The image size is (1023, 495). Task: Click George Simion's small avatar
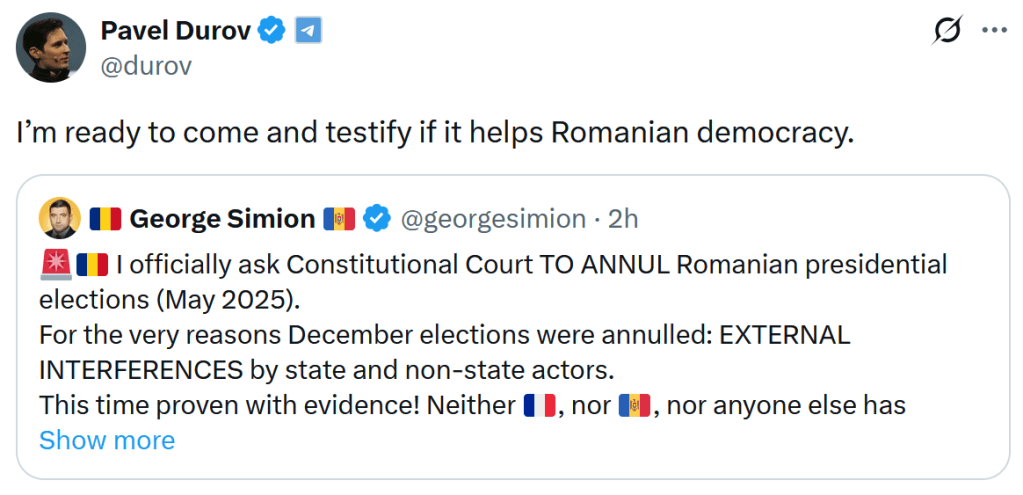point(59,218)
